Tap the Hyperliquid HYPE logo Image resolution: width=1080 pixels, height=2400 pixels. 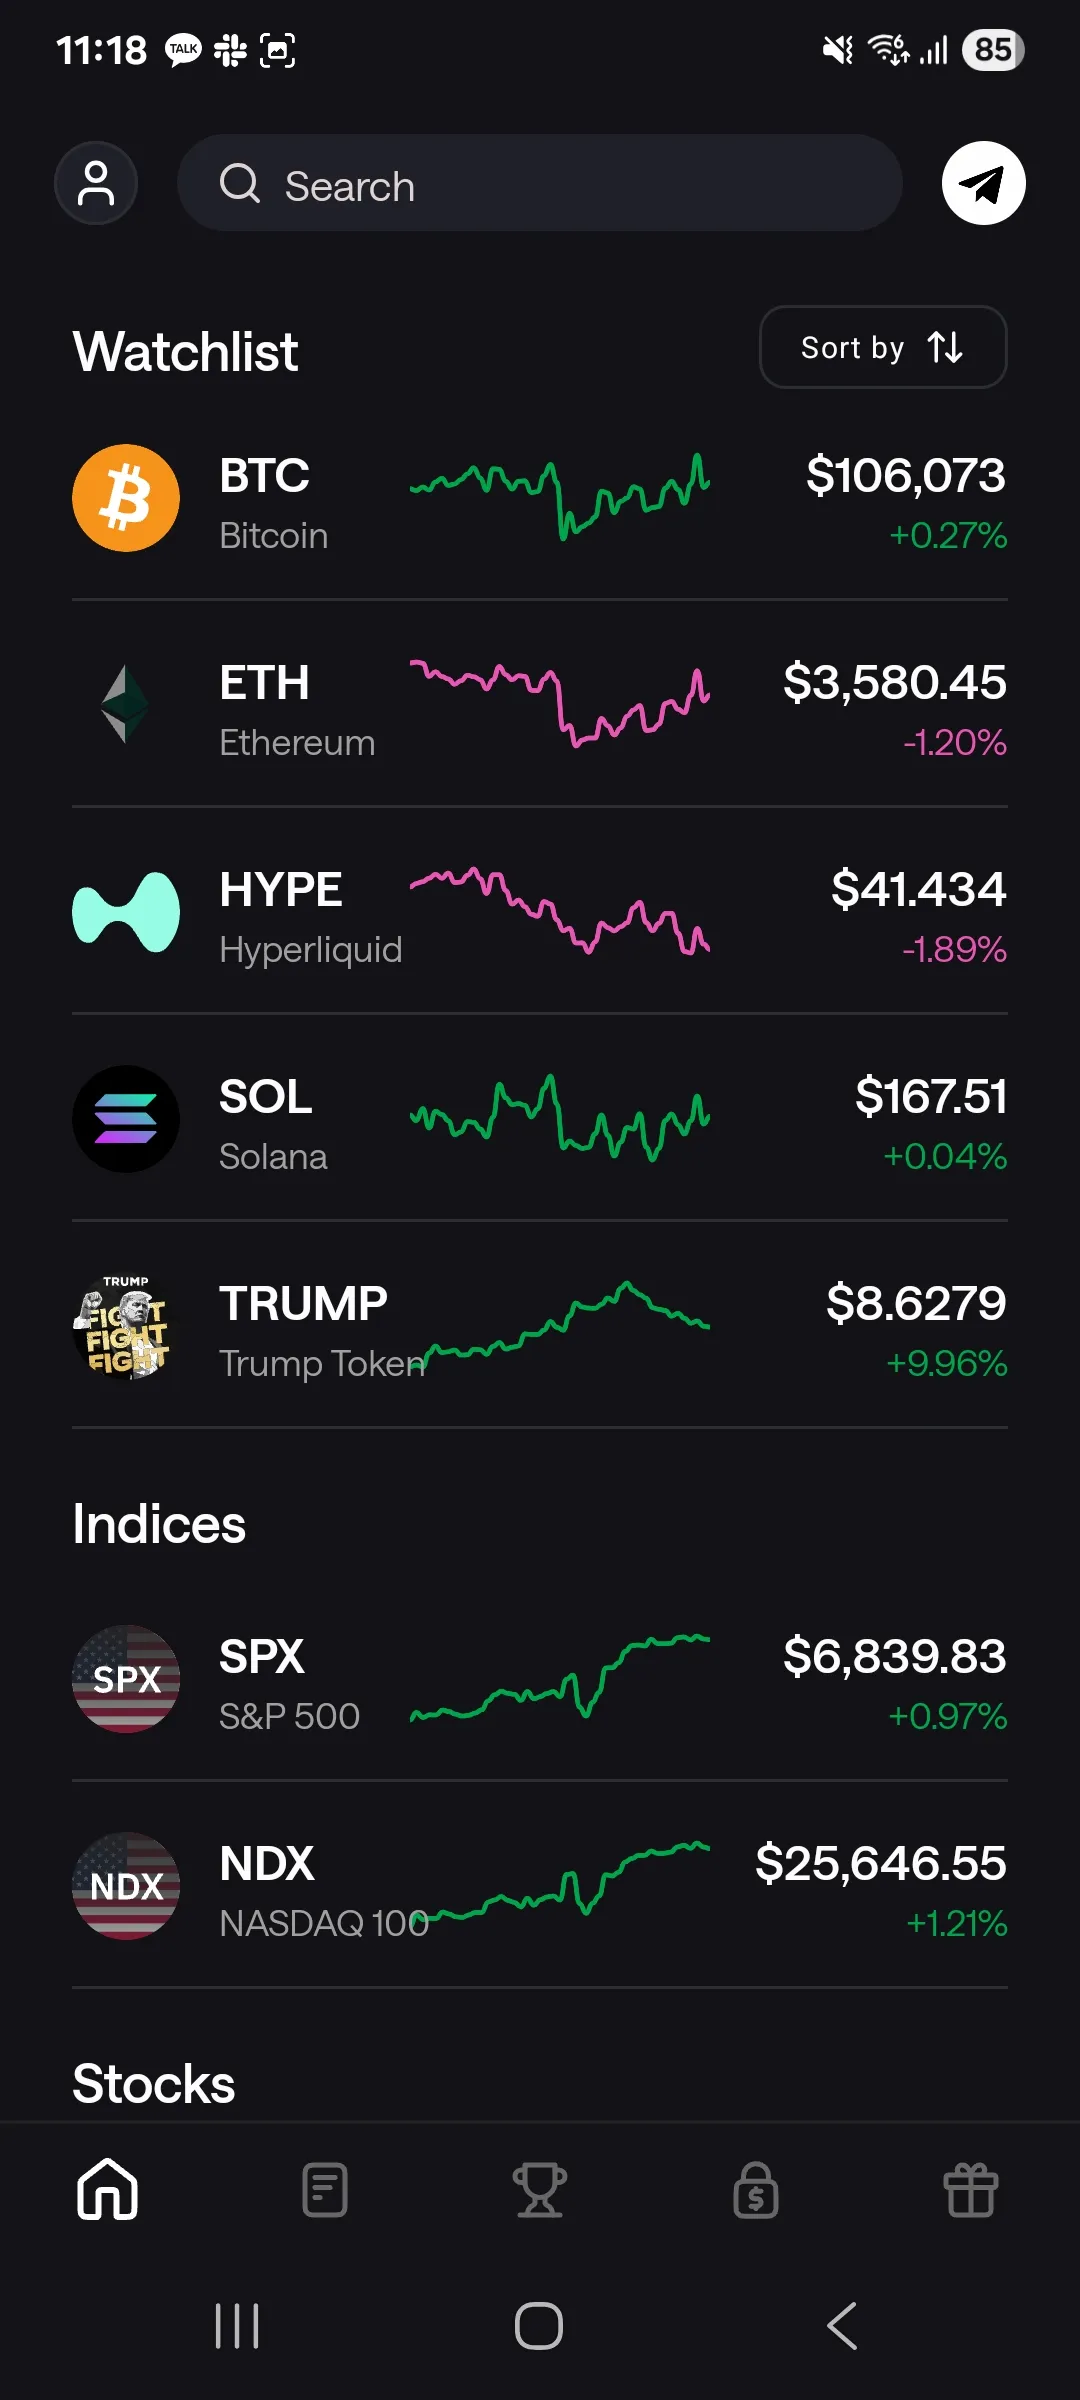coord(126,912)
